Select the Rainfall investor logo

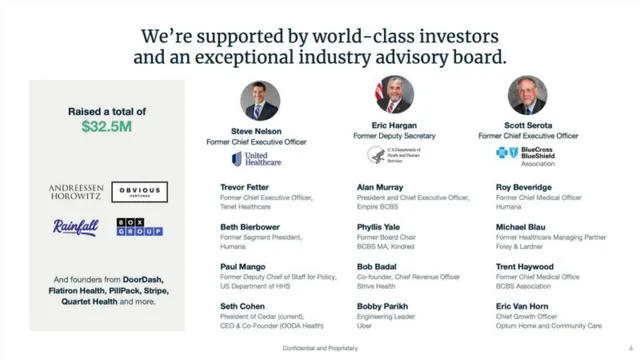pos(76,227)
